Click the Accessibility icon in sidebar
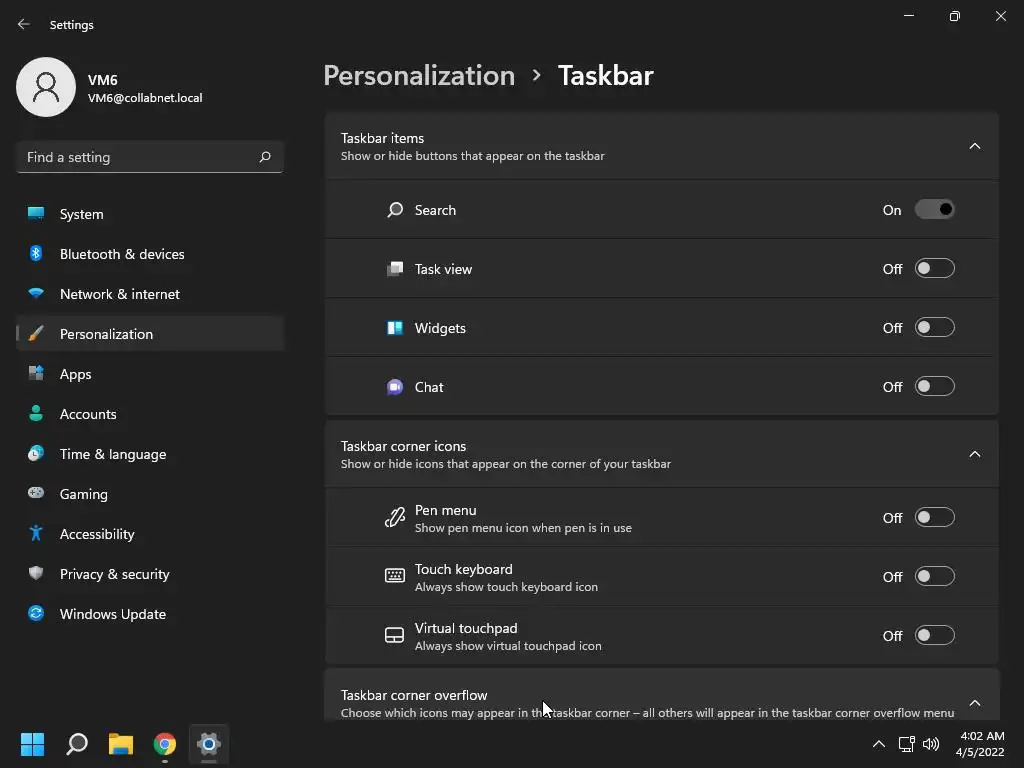The image size is (1024, 768). 36,534
